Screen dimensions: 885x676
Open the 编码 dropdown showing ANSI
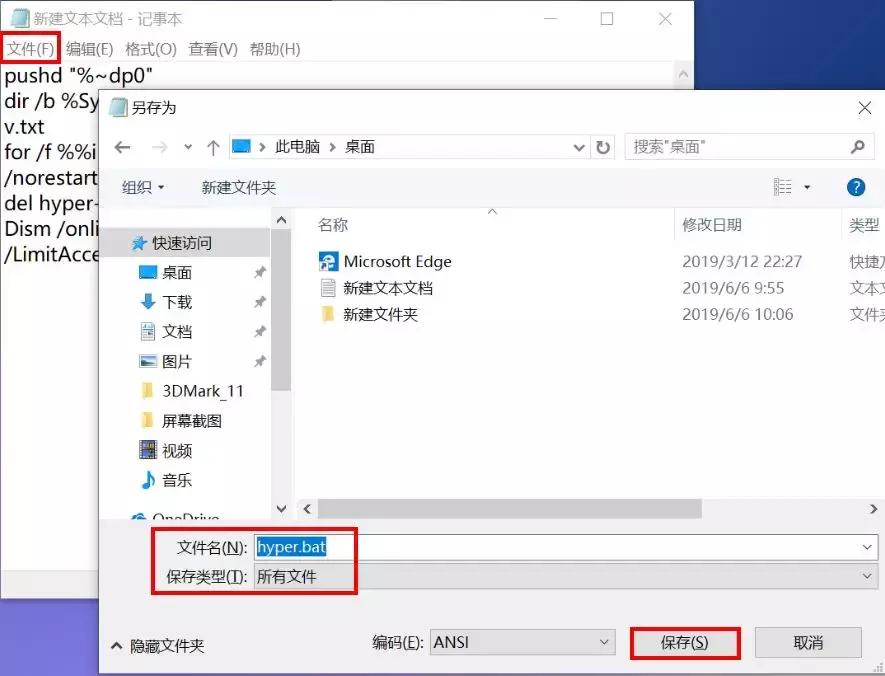(x=520, y=642)
